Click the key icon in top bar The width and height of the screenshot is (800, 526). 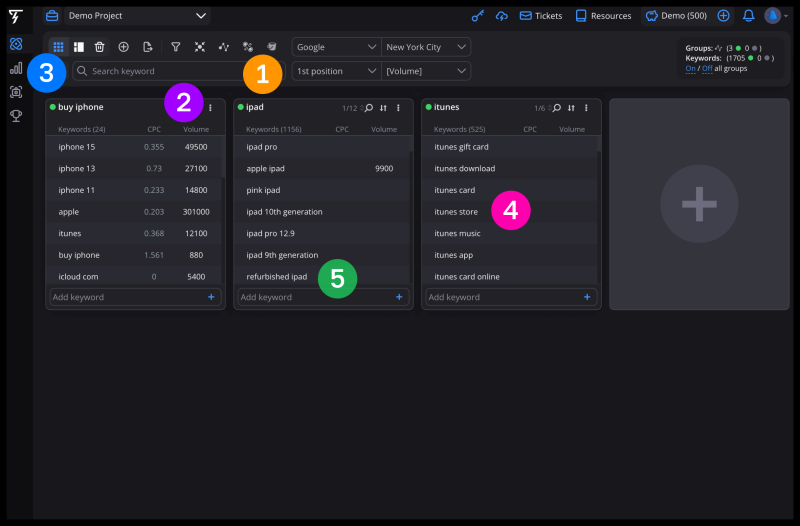pyautogui.click(x=478, y=16)
